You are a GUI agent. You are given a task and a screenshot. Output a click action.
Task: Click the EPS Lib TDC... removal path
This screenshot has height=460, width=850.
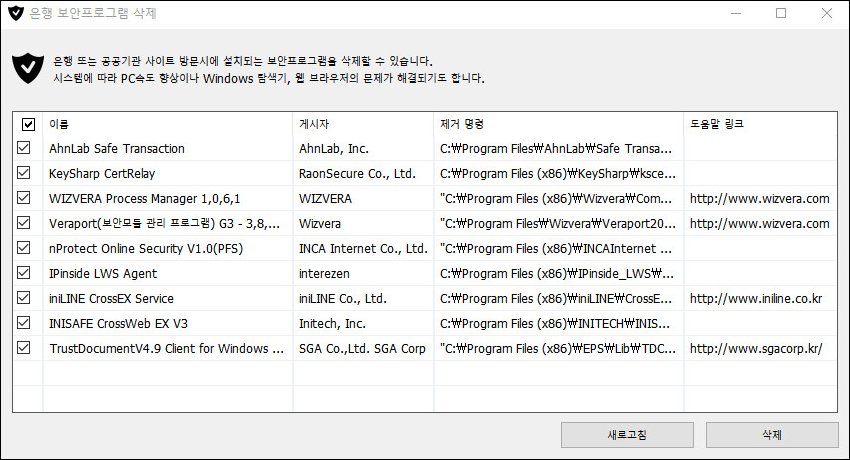point(558,348)
